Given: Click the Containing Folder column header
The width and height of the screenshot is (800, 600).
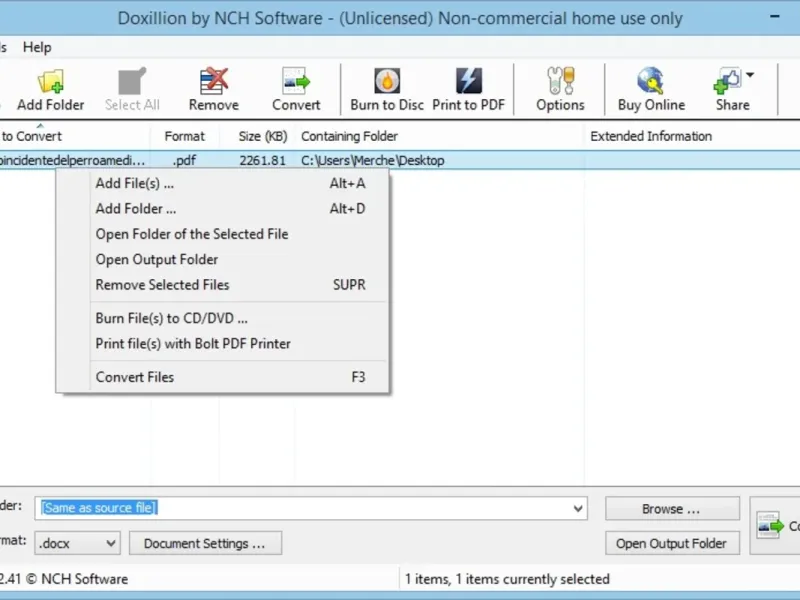Looking at the screenshot, I should [x=439, y=136].
